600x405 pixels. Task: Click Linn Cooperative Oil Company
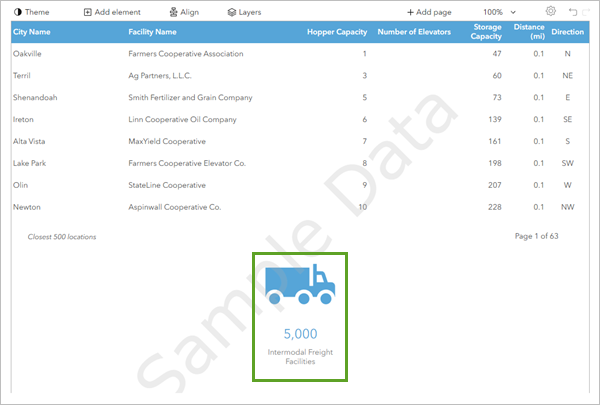(x=182, y=119)
